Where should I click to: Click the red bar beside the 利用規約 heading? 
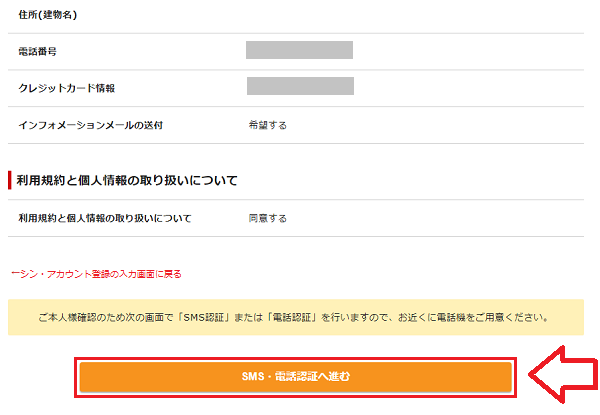(x=9, y=181)
